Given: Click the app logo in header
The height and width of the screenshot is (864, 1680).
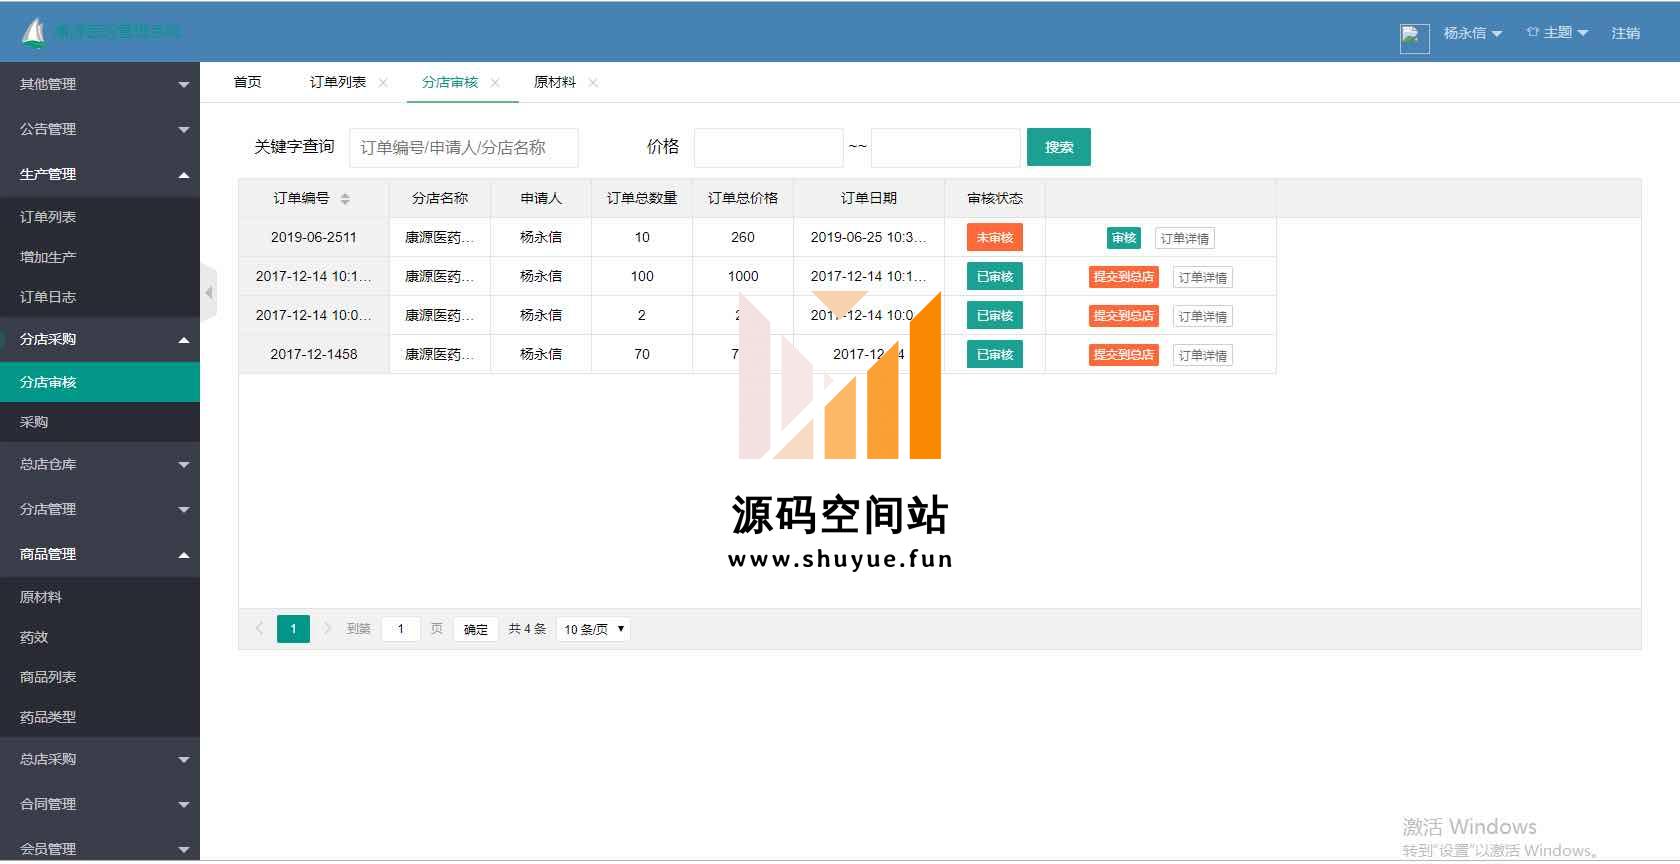Looking at the screenshot, I should (34, 33).
